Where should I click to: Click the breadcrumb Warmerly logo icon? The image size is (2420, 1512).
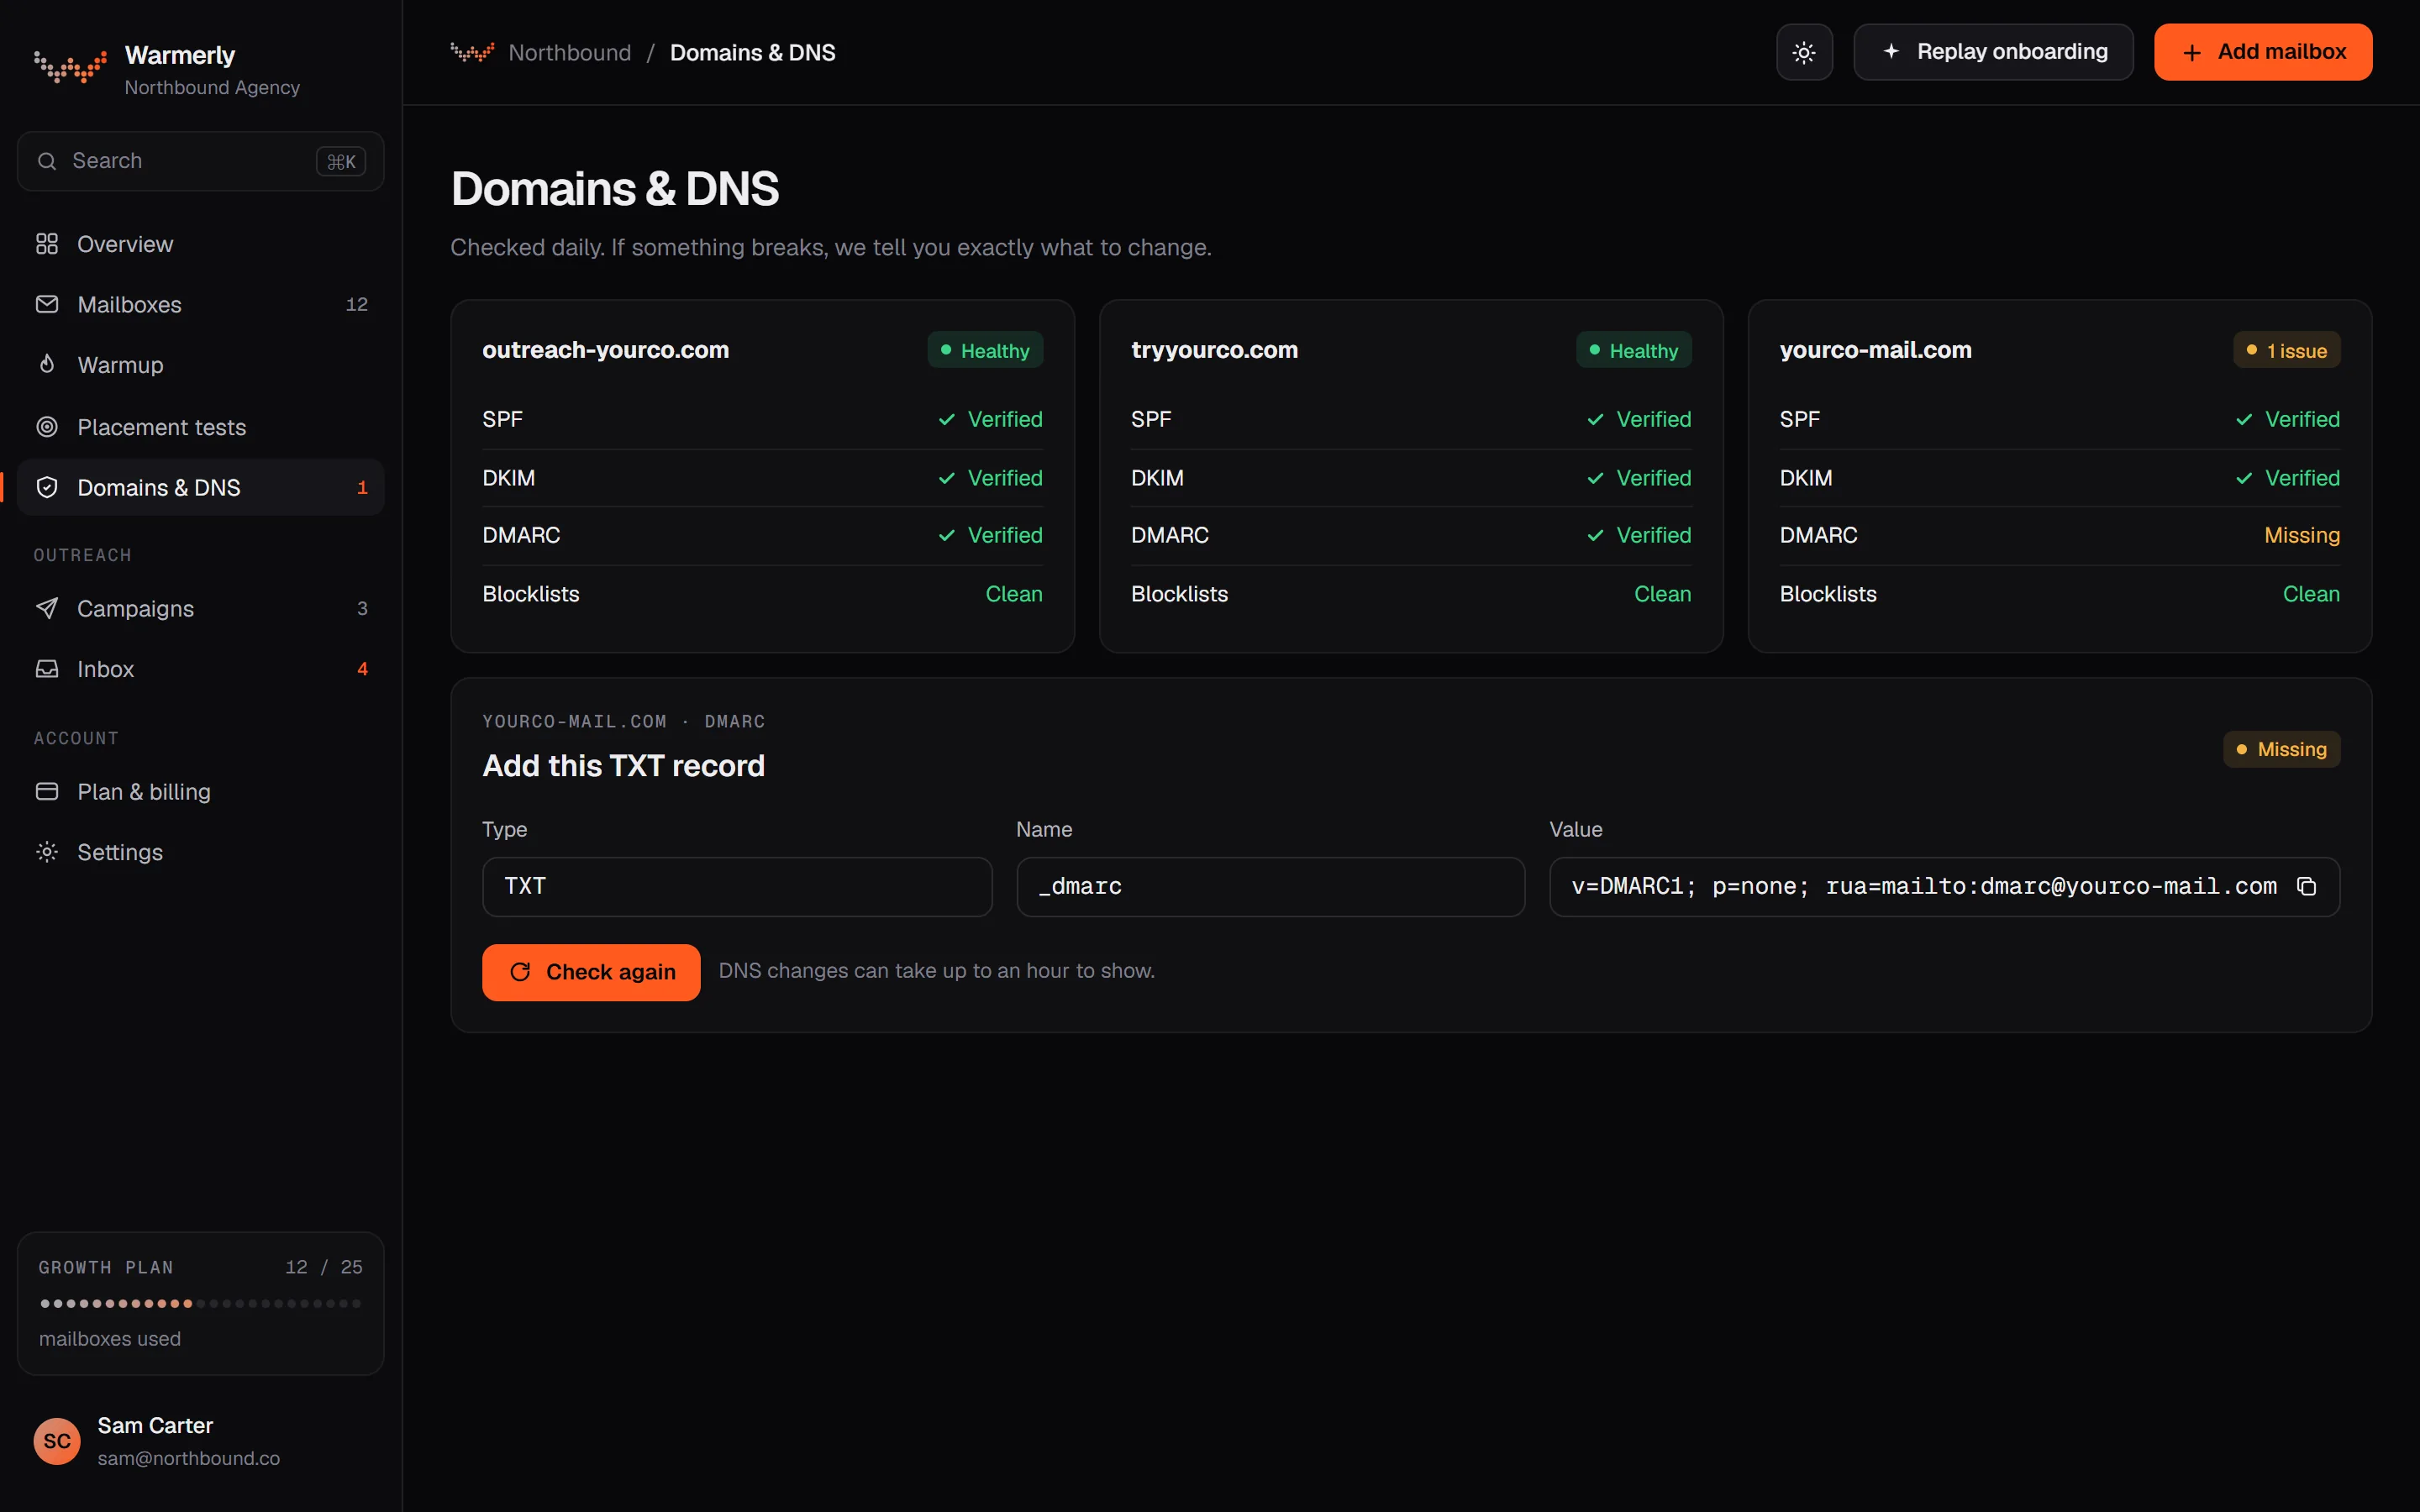[472, 52]
